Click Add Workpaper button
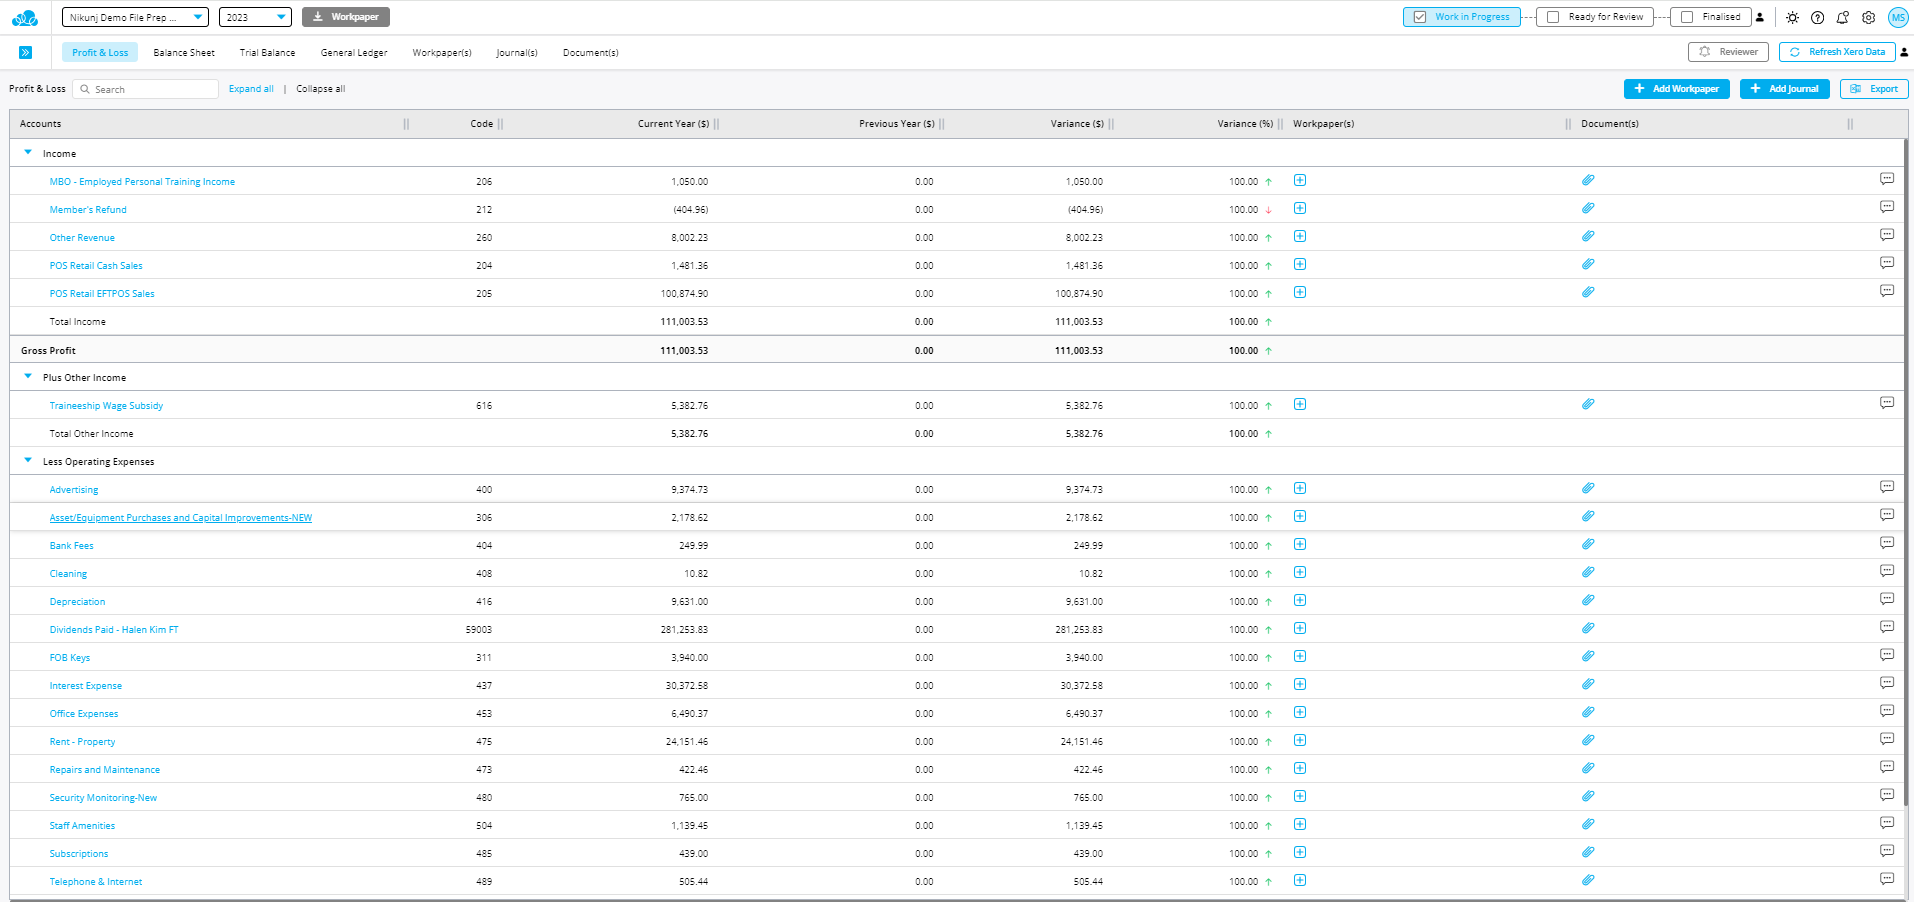The width and height of the screenshot is (1914, 902). tap(1676, 89)
